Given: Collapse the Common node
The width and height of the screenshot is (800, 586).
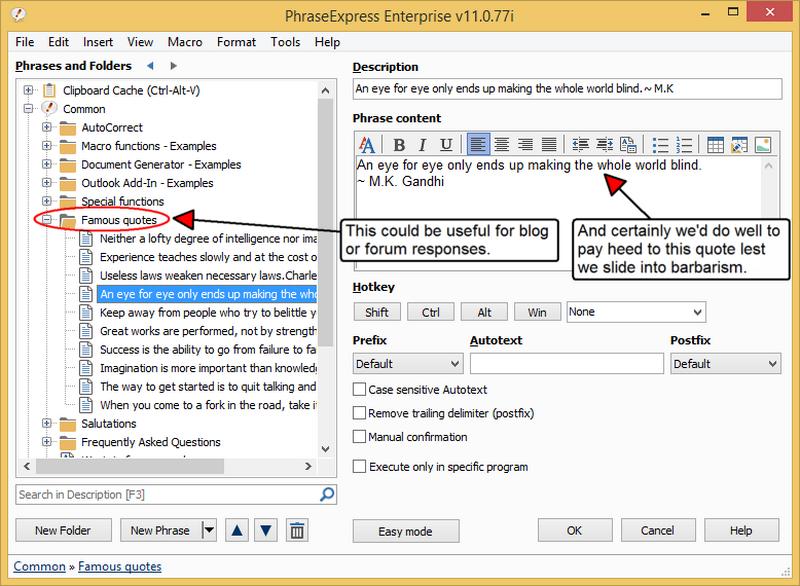Looking at the screenshot, I should (x=28, y=109).
